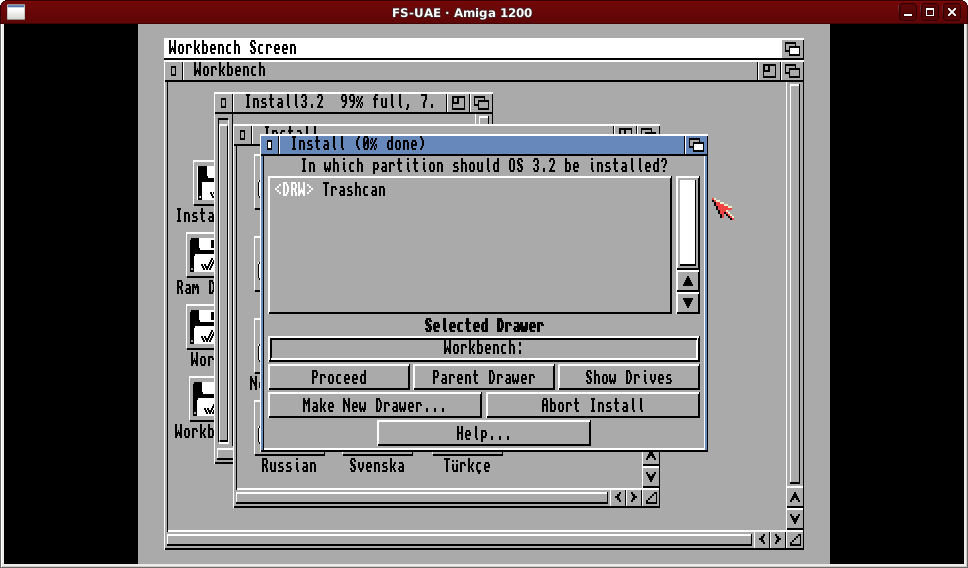968x568 pixels.
Task: Close the Workbench window
Action: [x=173, y=71]
